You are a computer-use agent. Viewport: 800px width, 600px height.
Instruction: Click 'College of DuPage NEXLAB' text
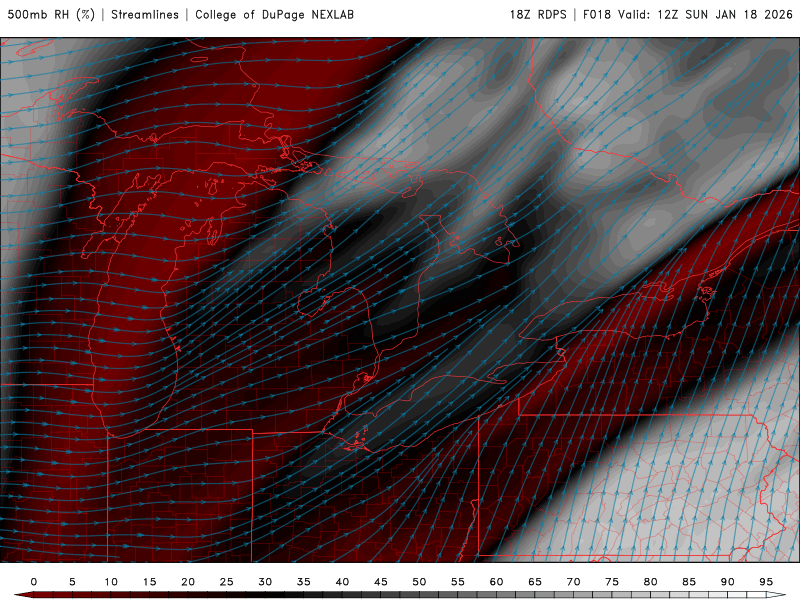[274, 15]
